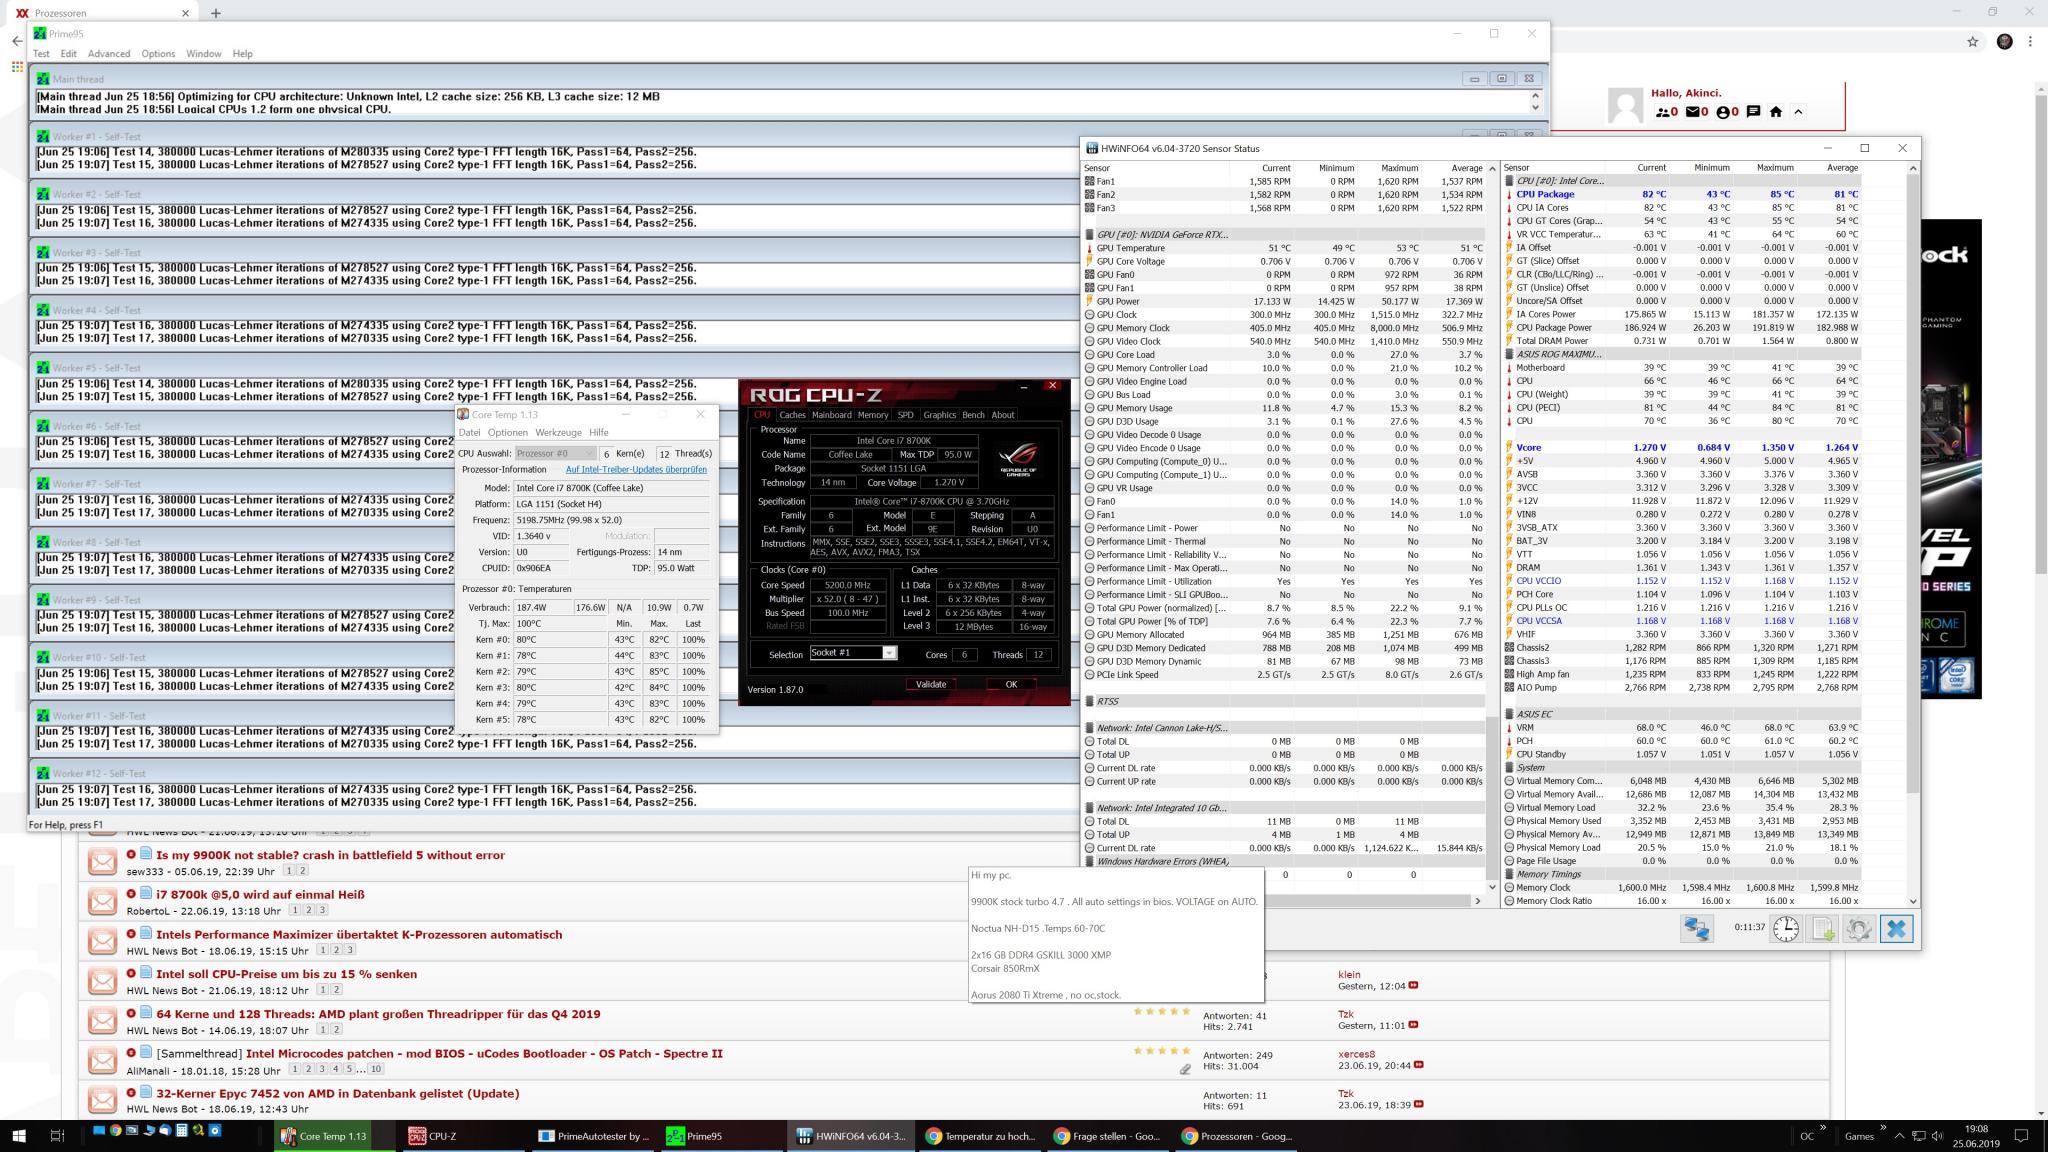
Task: Click the HWiNFO log-to-file sheet icon
Action: [x=1822, y=928]
